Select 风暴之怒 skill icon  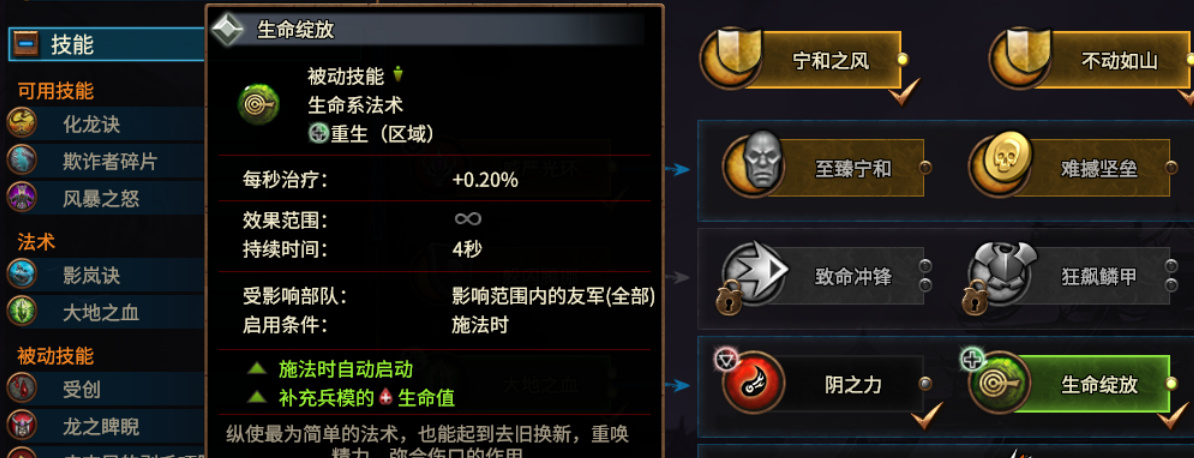point(22,199)
